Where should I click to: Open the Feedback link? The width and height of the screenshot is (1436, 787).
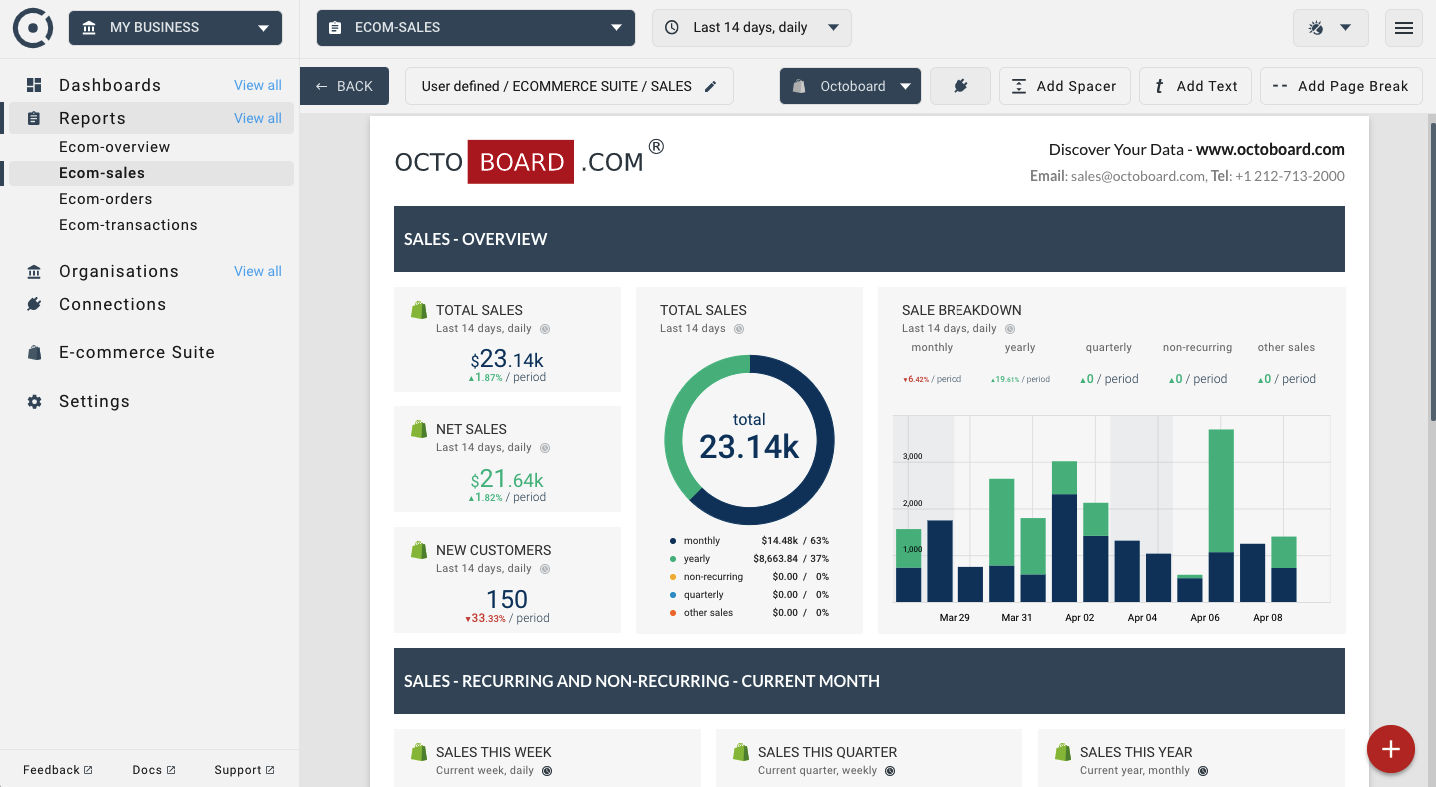tap(58, 770)
